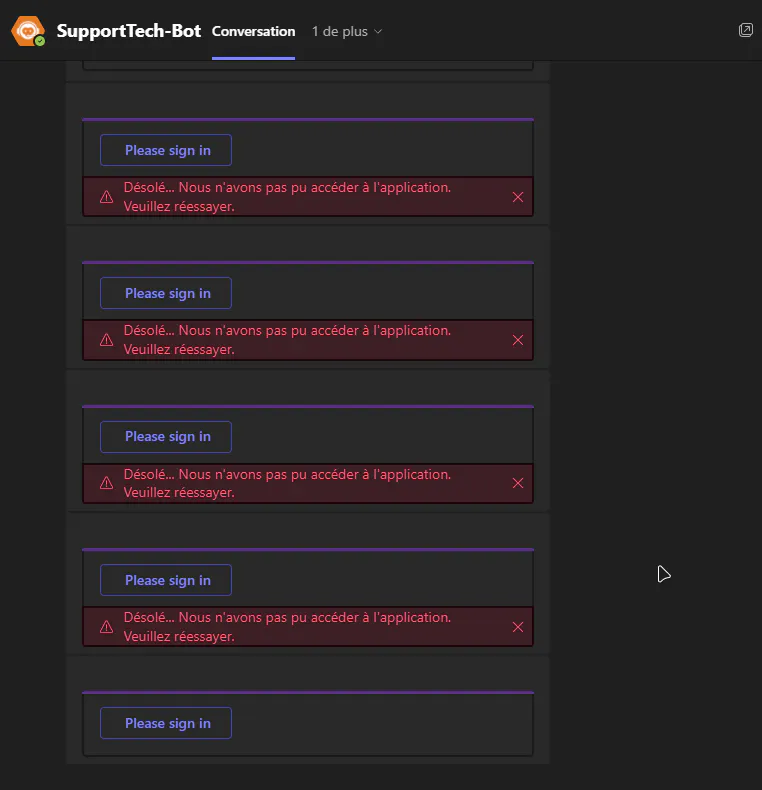Expand the '1 de plus' tabs dropdown
The image size is (762, 790).
coord(347,32)
